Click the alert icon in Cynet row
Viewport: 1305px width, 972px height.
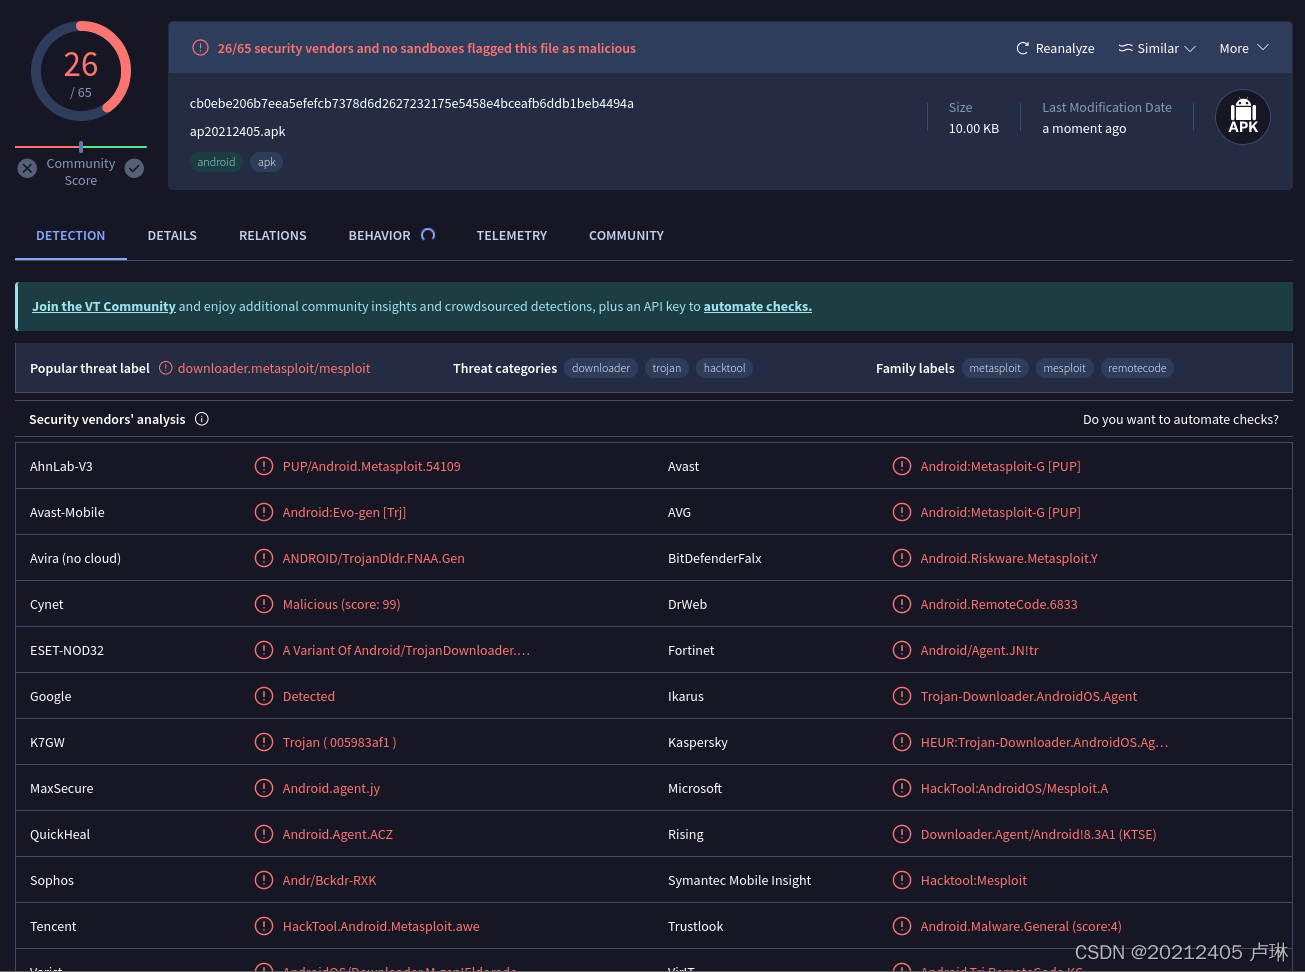(264, 604)
